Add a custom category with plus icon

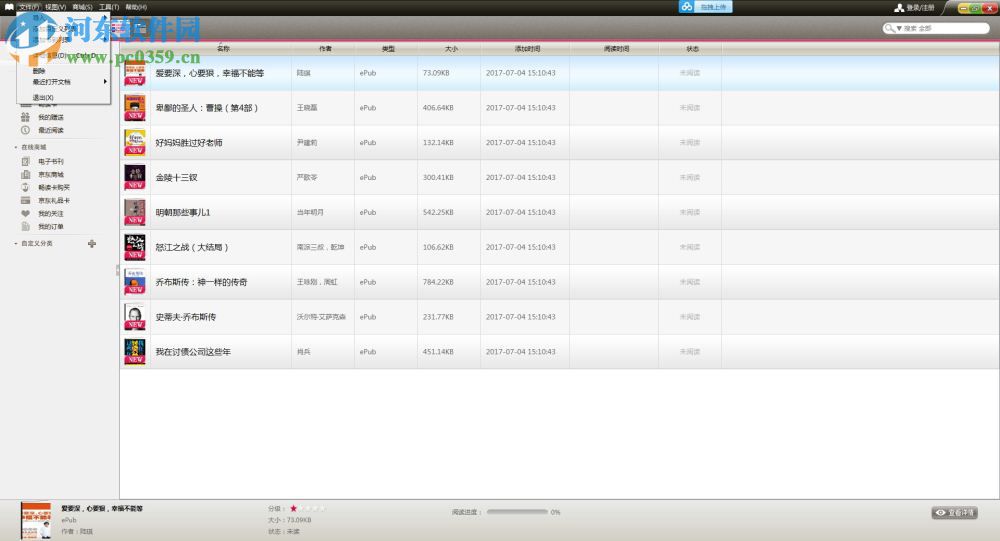tap(92, 243)
